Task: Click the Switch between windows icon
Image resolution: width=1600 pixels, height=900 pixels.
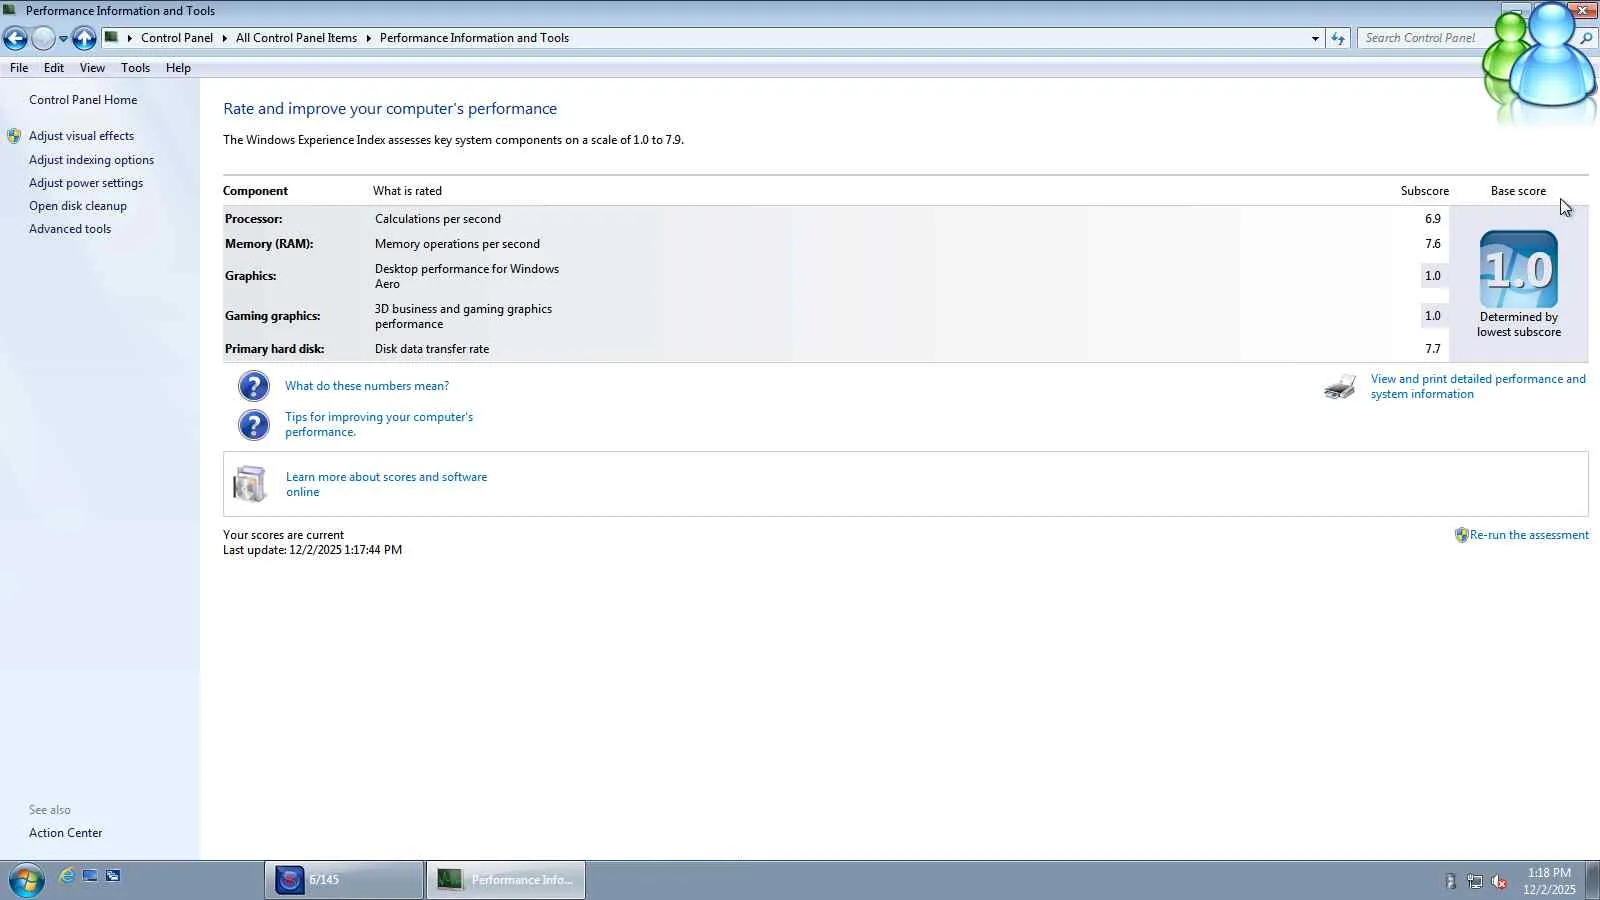Action: tap(113, 876)
